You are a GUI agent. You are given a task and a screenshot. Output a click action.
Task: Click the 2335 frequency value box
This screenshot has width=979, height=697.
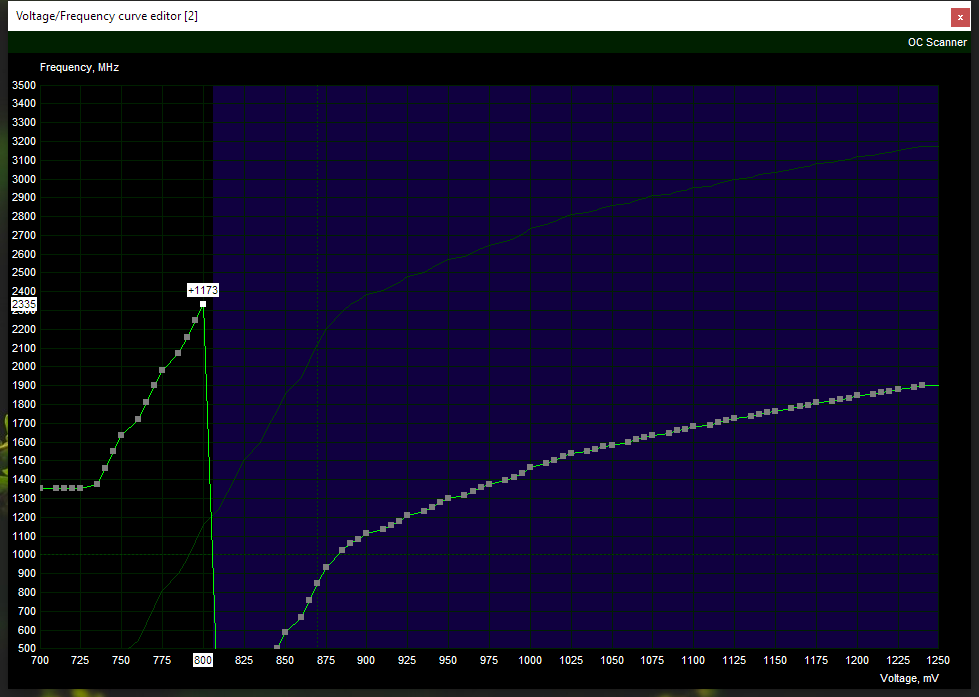coord(24,304)
